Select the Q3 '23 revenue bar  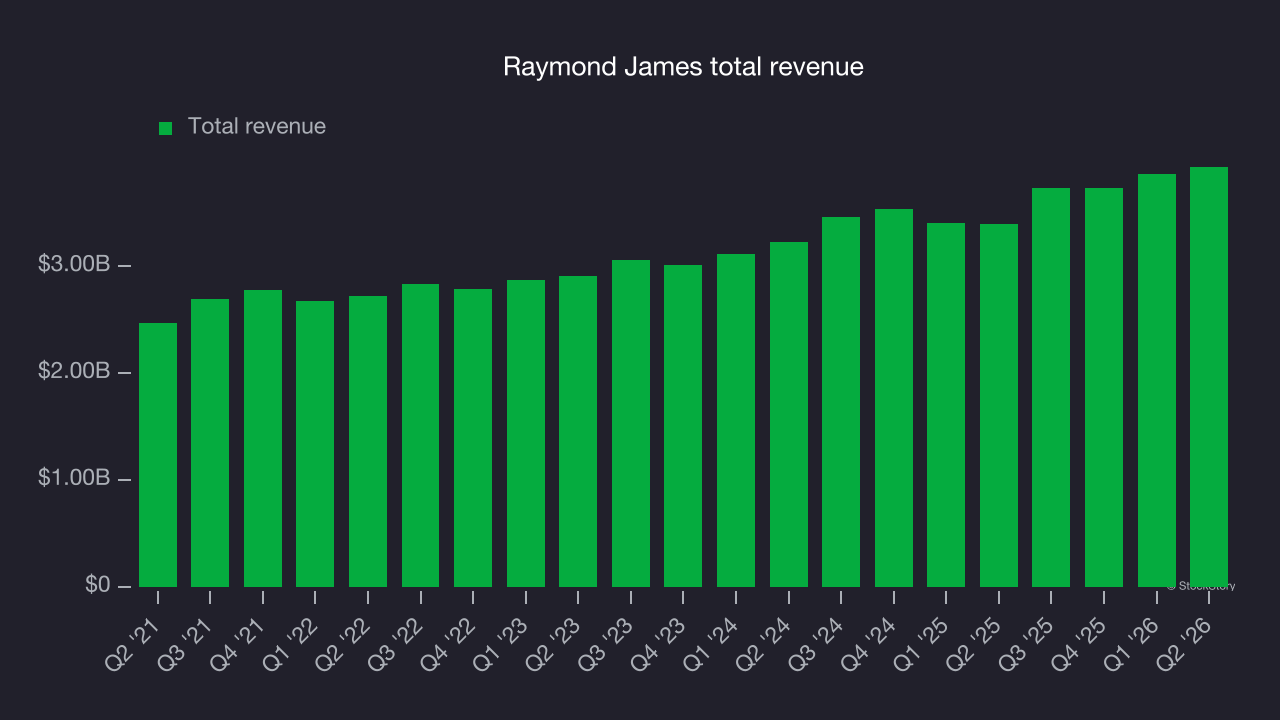coord(631,423)
